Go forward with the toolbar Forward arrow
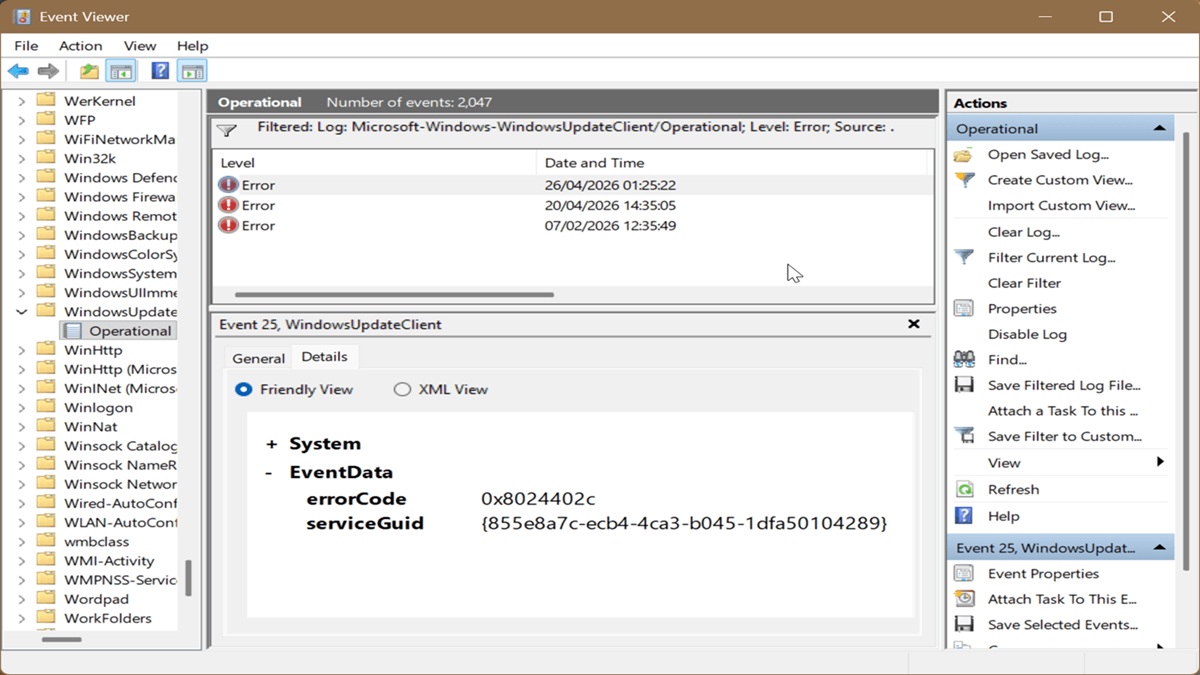Screen dimensions: 1200x675 pyautogui.click(x=48, y=71)
